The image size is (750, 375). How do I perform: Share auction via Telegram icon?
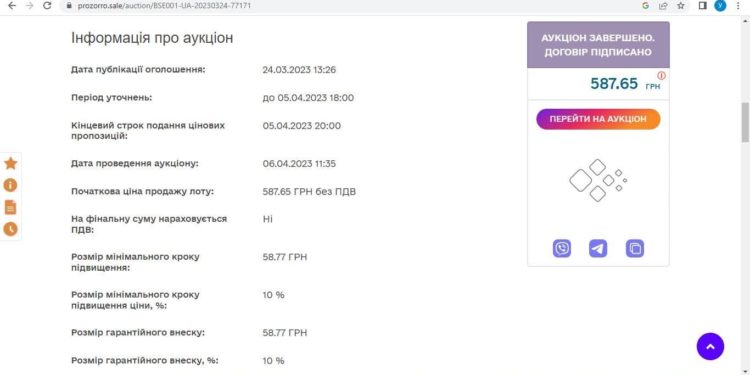pyautogui.click(x=598, y=249)
